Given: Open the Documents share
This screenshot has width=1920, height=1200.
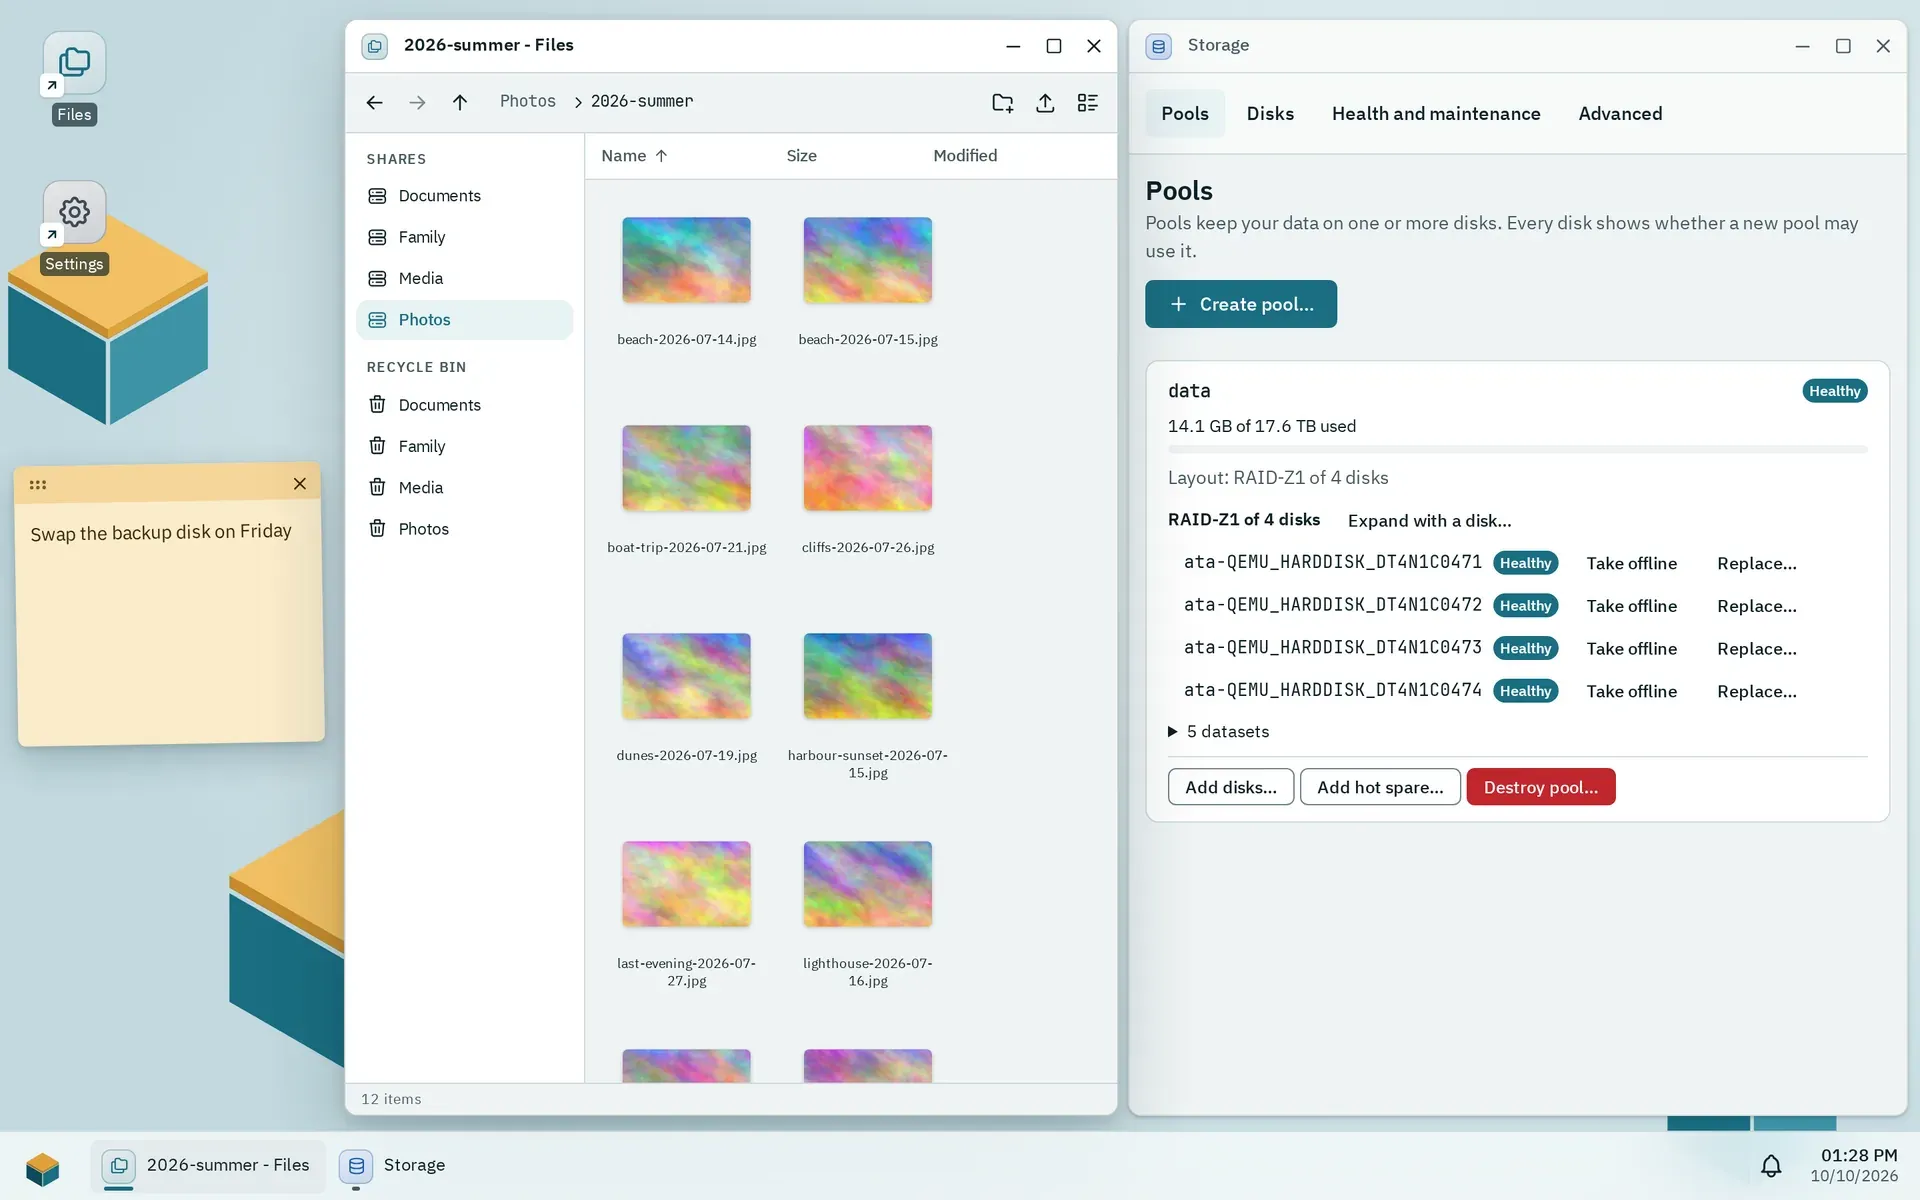Looking at the screenshot, I should tap(464, 196).
